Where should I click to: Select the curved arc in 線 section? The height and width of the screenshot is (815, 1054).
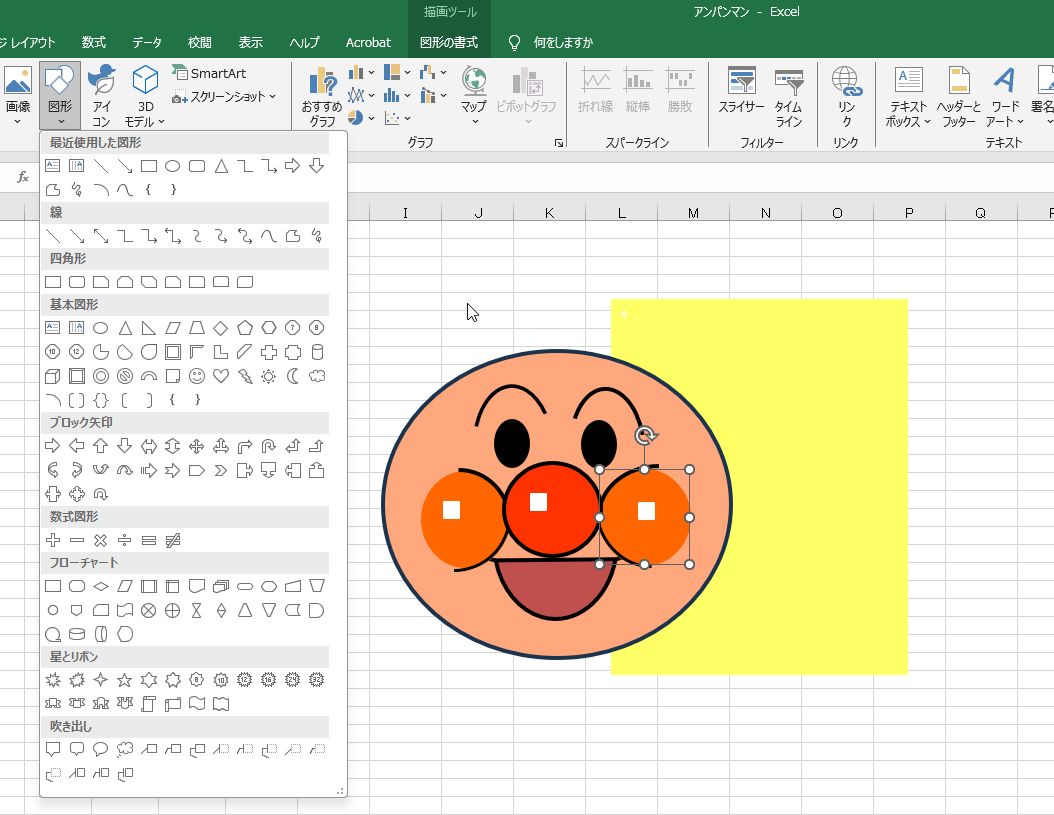coord(268,236)
